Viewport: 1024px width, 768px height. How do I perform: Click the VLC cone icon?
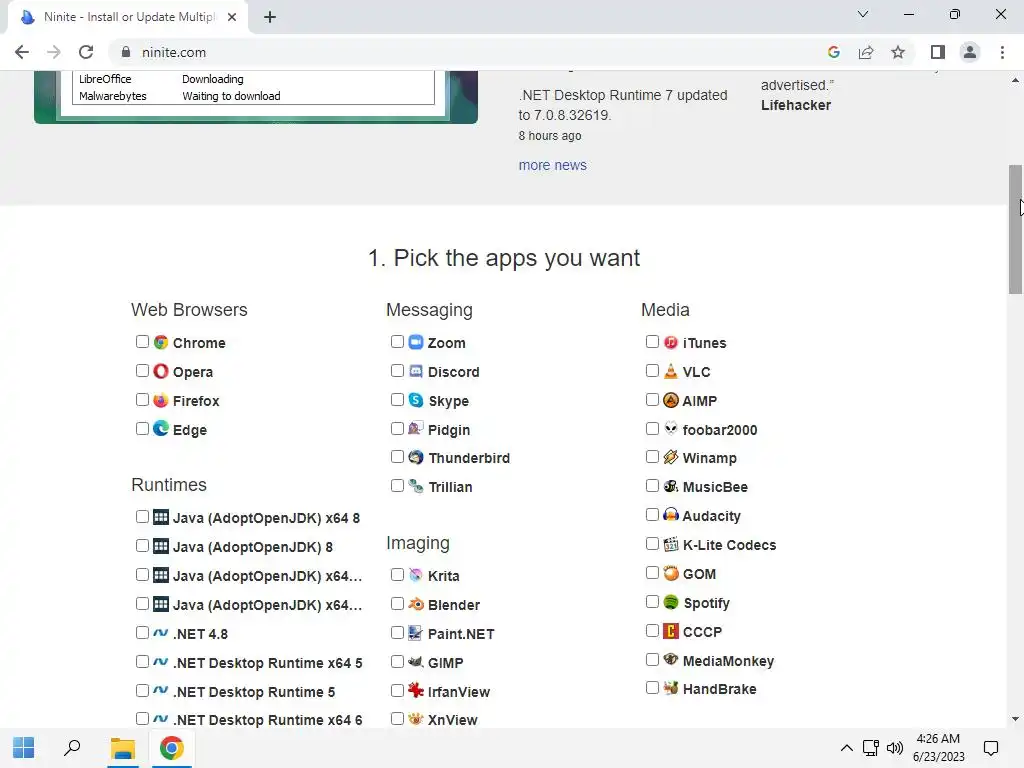pos(671,371)
